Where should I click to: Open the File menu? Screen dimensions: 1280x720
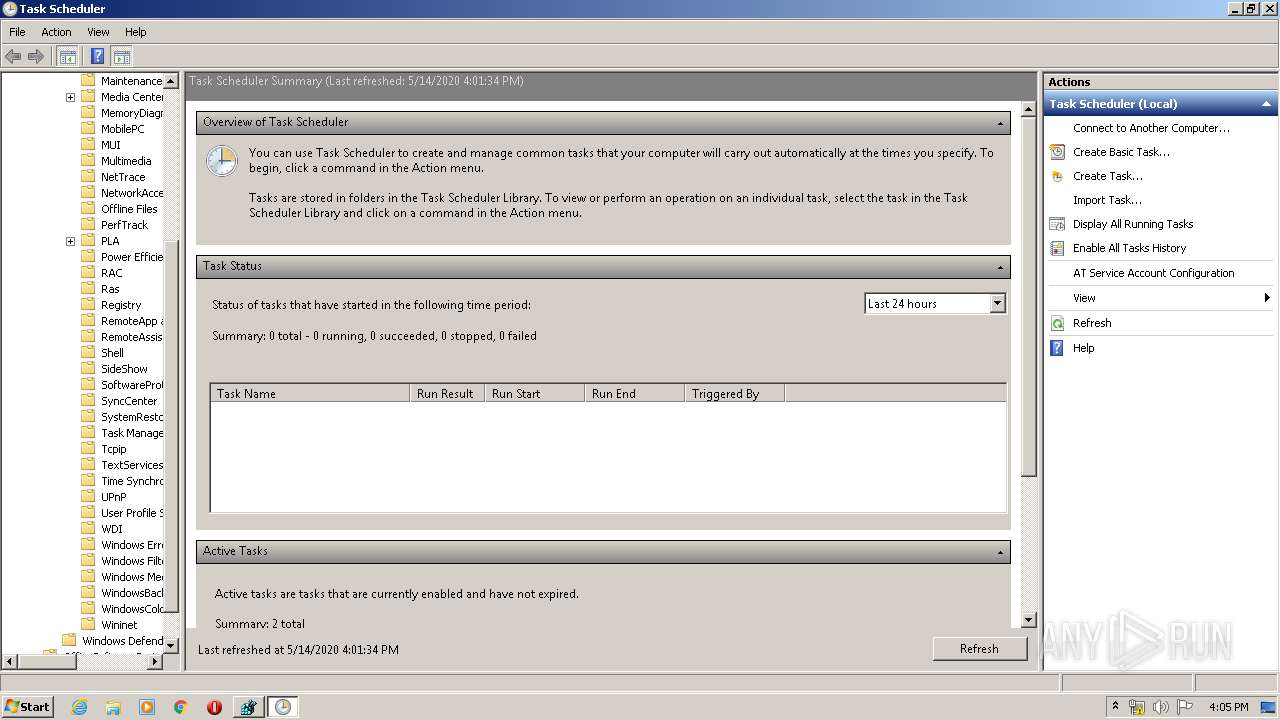17,32
